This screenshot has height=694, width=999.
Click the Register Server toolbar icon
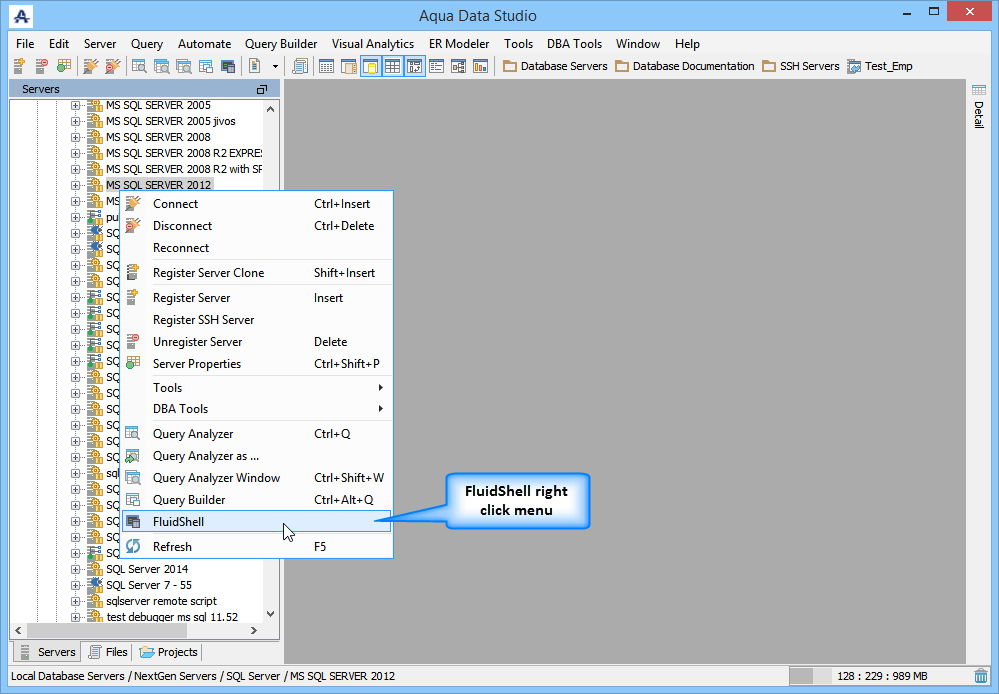20,66
